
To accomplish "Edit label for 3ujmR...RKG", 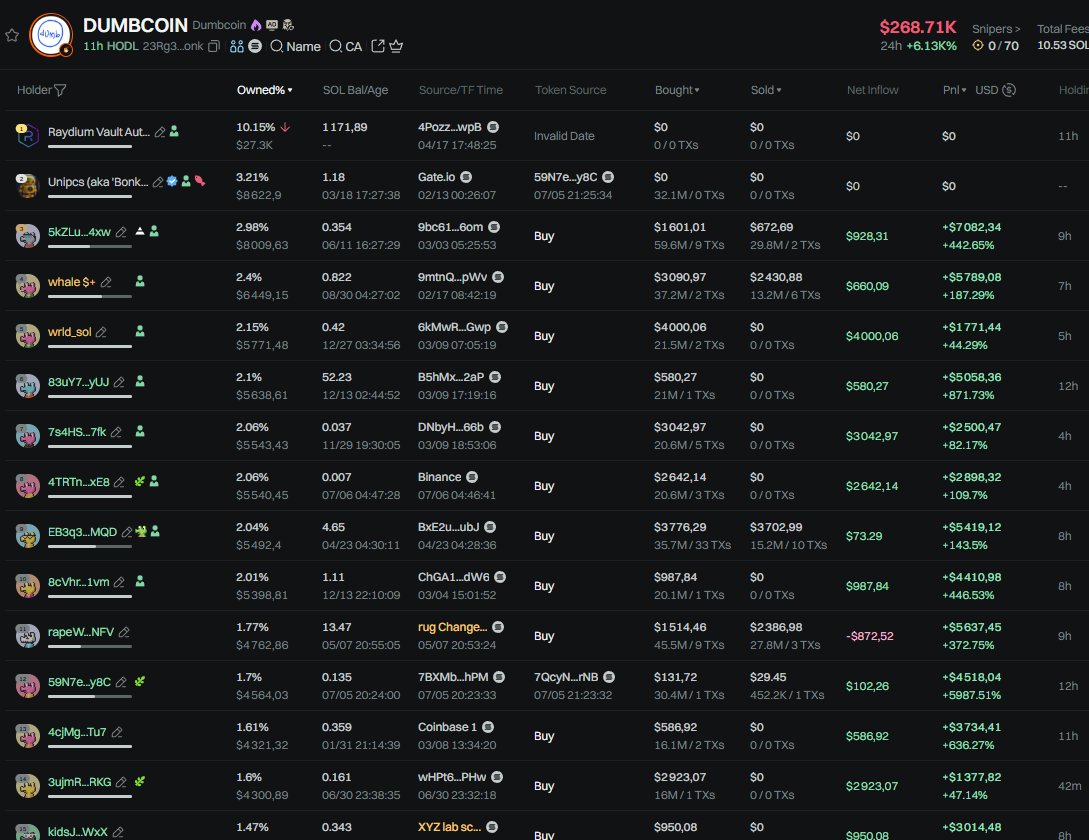I will click(x=121, y=782).
